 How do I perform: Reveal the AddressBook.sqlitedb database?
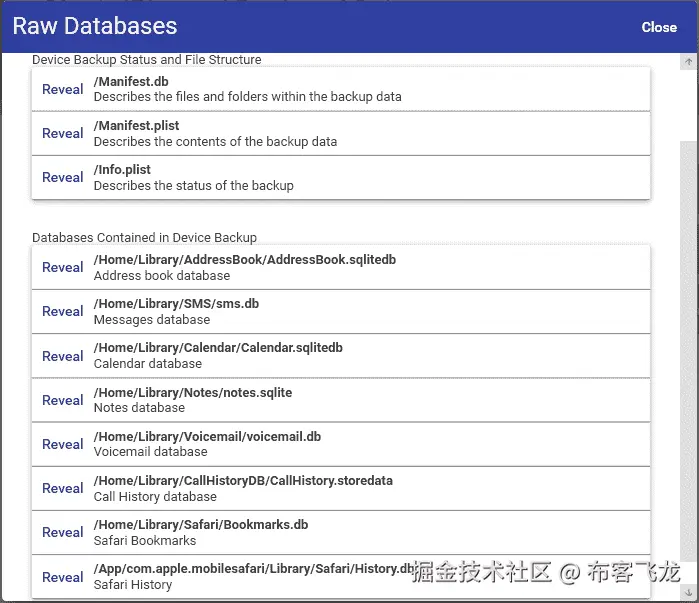tap(62, 267)
